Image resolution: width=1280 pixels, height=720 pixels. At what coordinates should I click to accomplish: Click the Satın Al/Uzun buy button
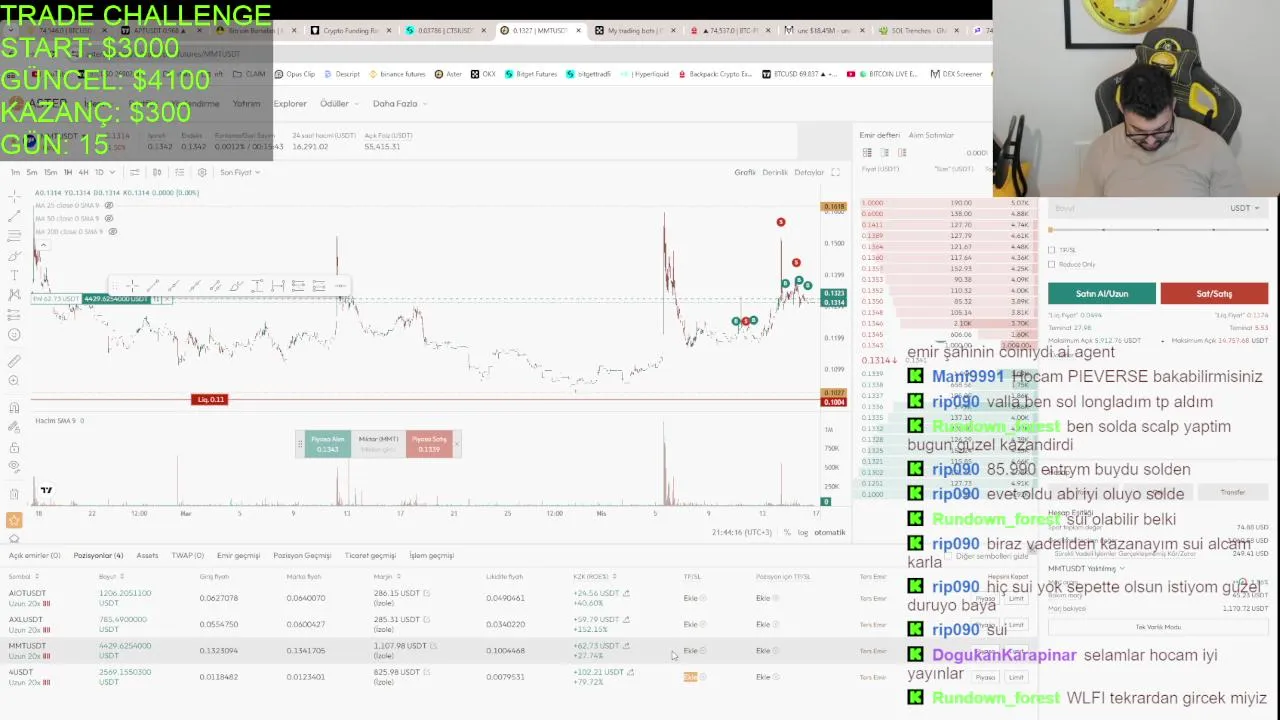[x=1102, y=293]
